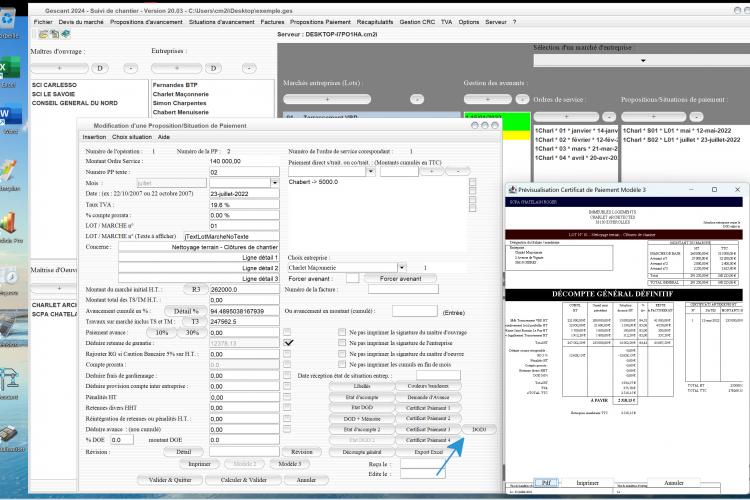Viewport: 750px width, 500px height.
Task: Open the Gestion CRC menu
Action: 417,22
